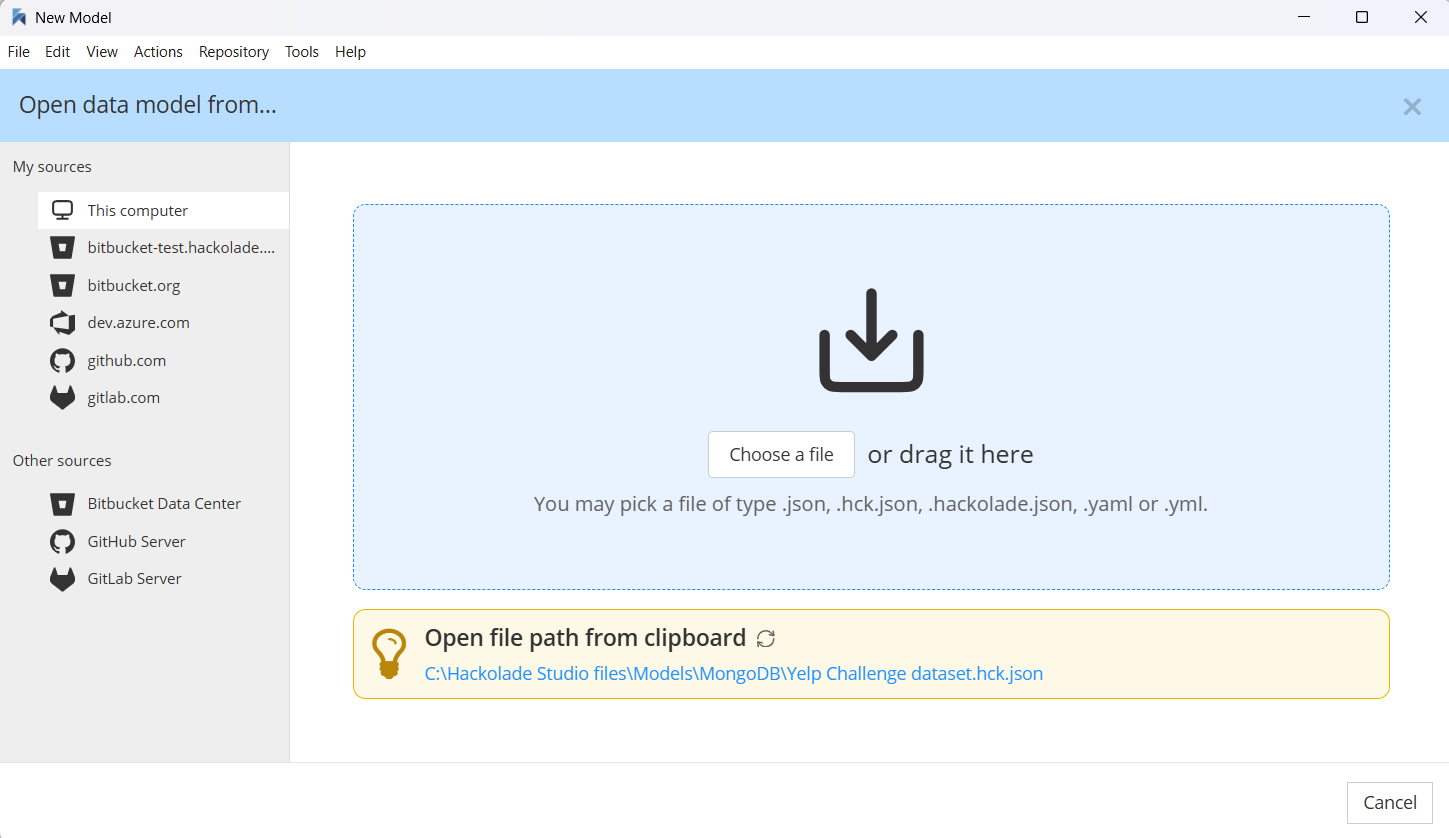Click the Azure DevOps icon for dev.azure.com
Viewport: 1449px width, 838px height.
click(62, 323)
